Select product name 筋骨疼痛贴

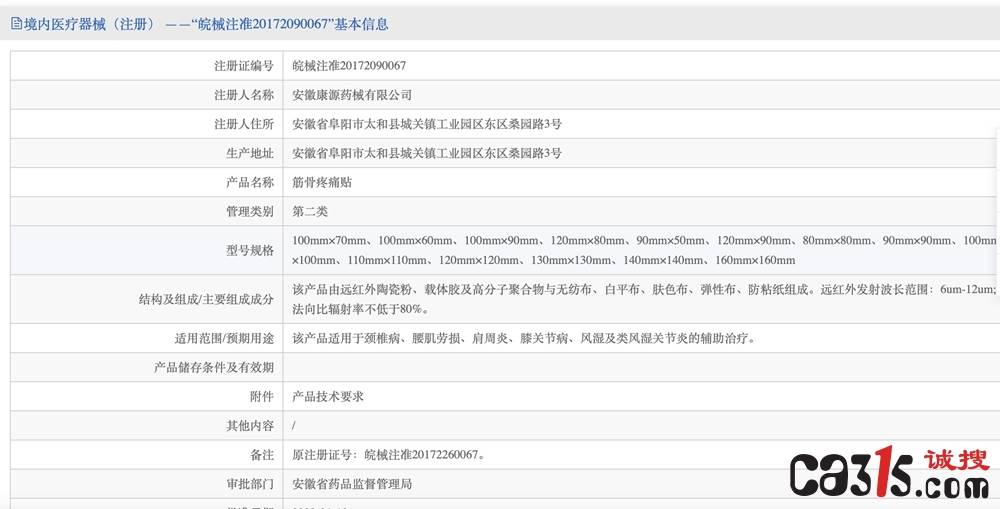pyautogui.click(x=321, y=183)
